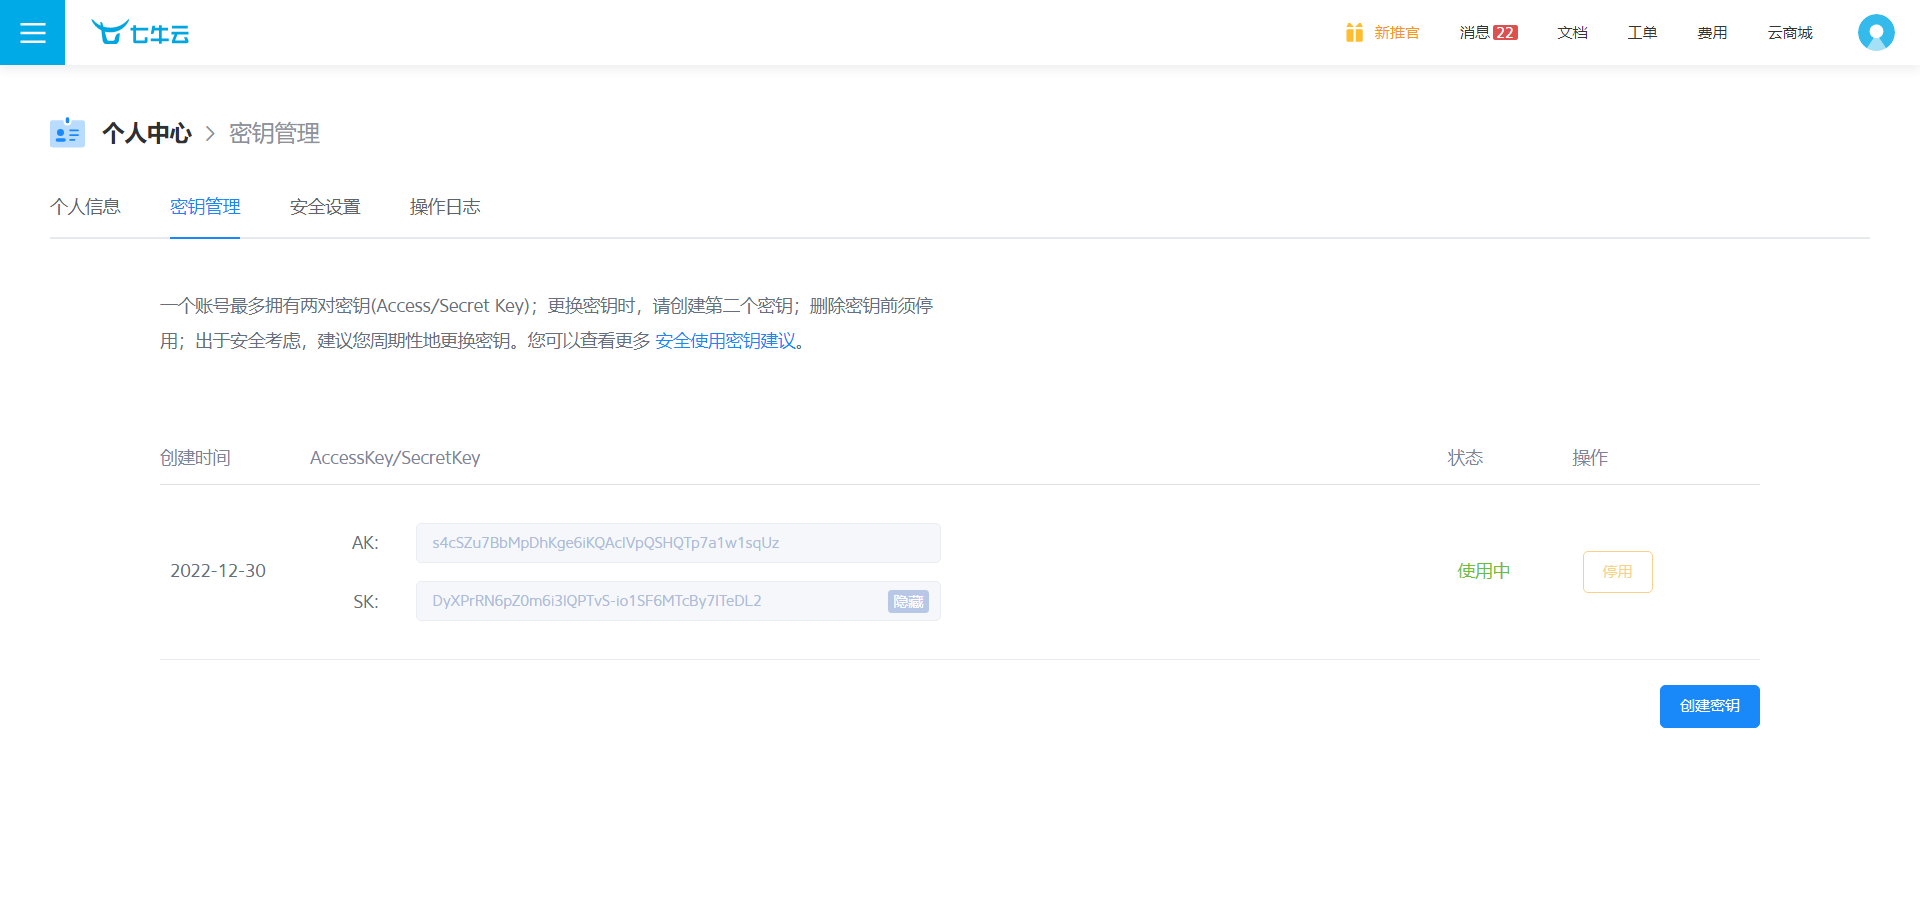This screenshot has height=904, width=1920.
Task: Switch to the 安全设置 tab
Action: coord(325,207)
